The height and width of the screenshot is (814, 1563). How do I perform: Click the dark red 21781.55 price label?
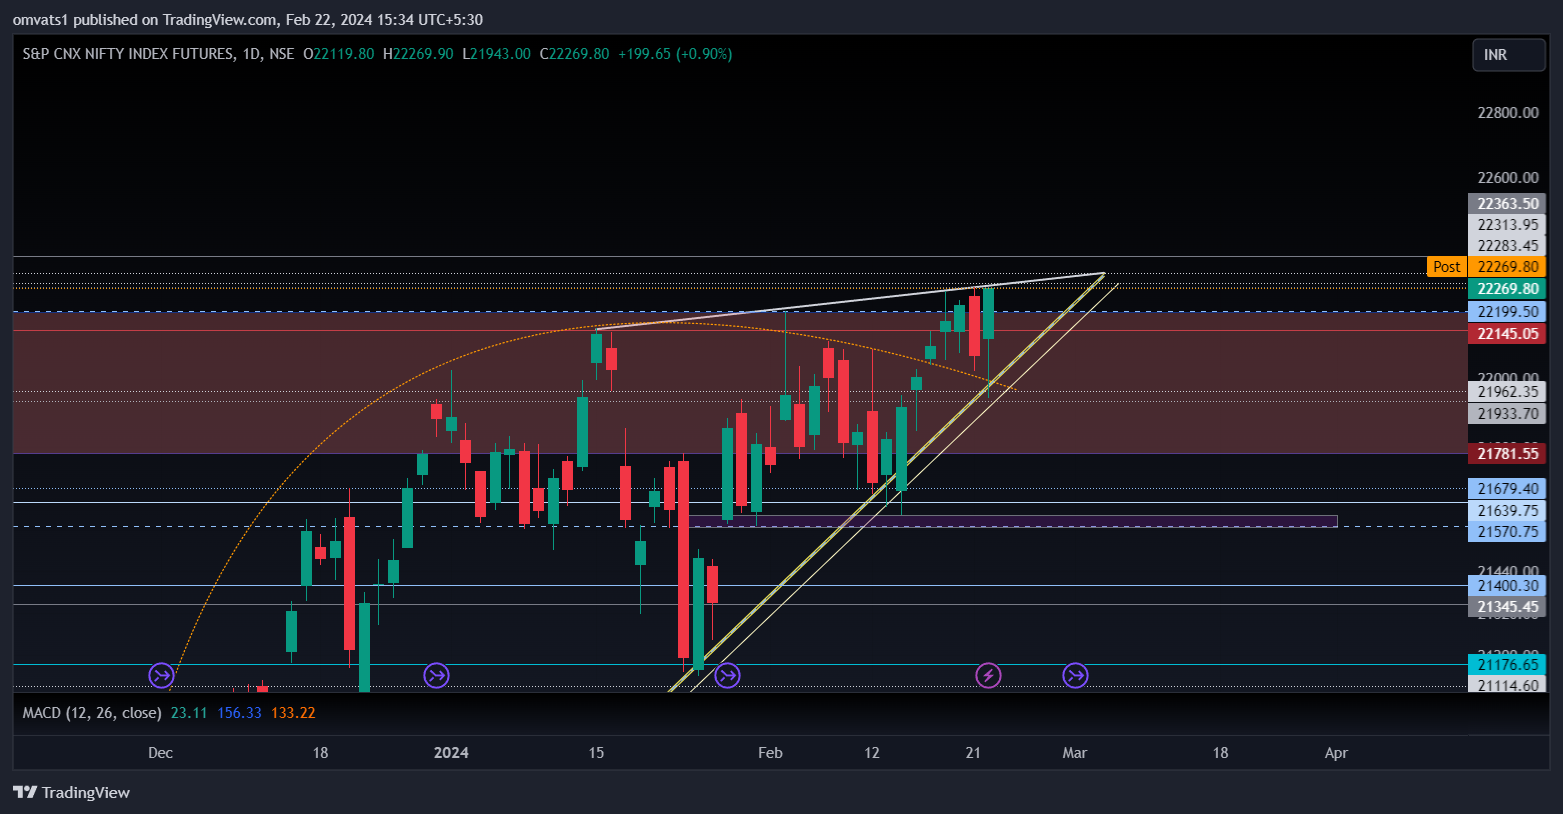(x=1507, y=454)
